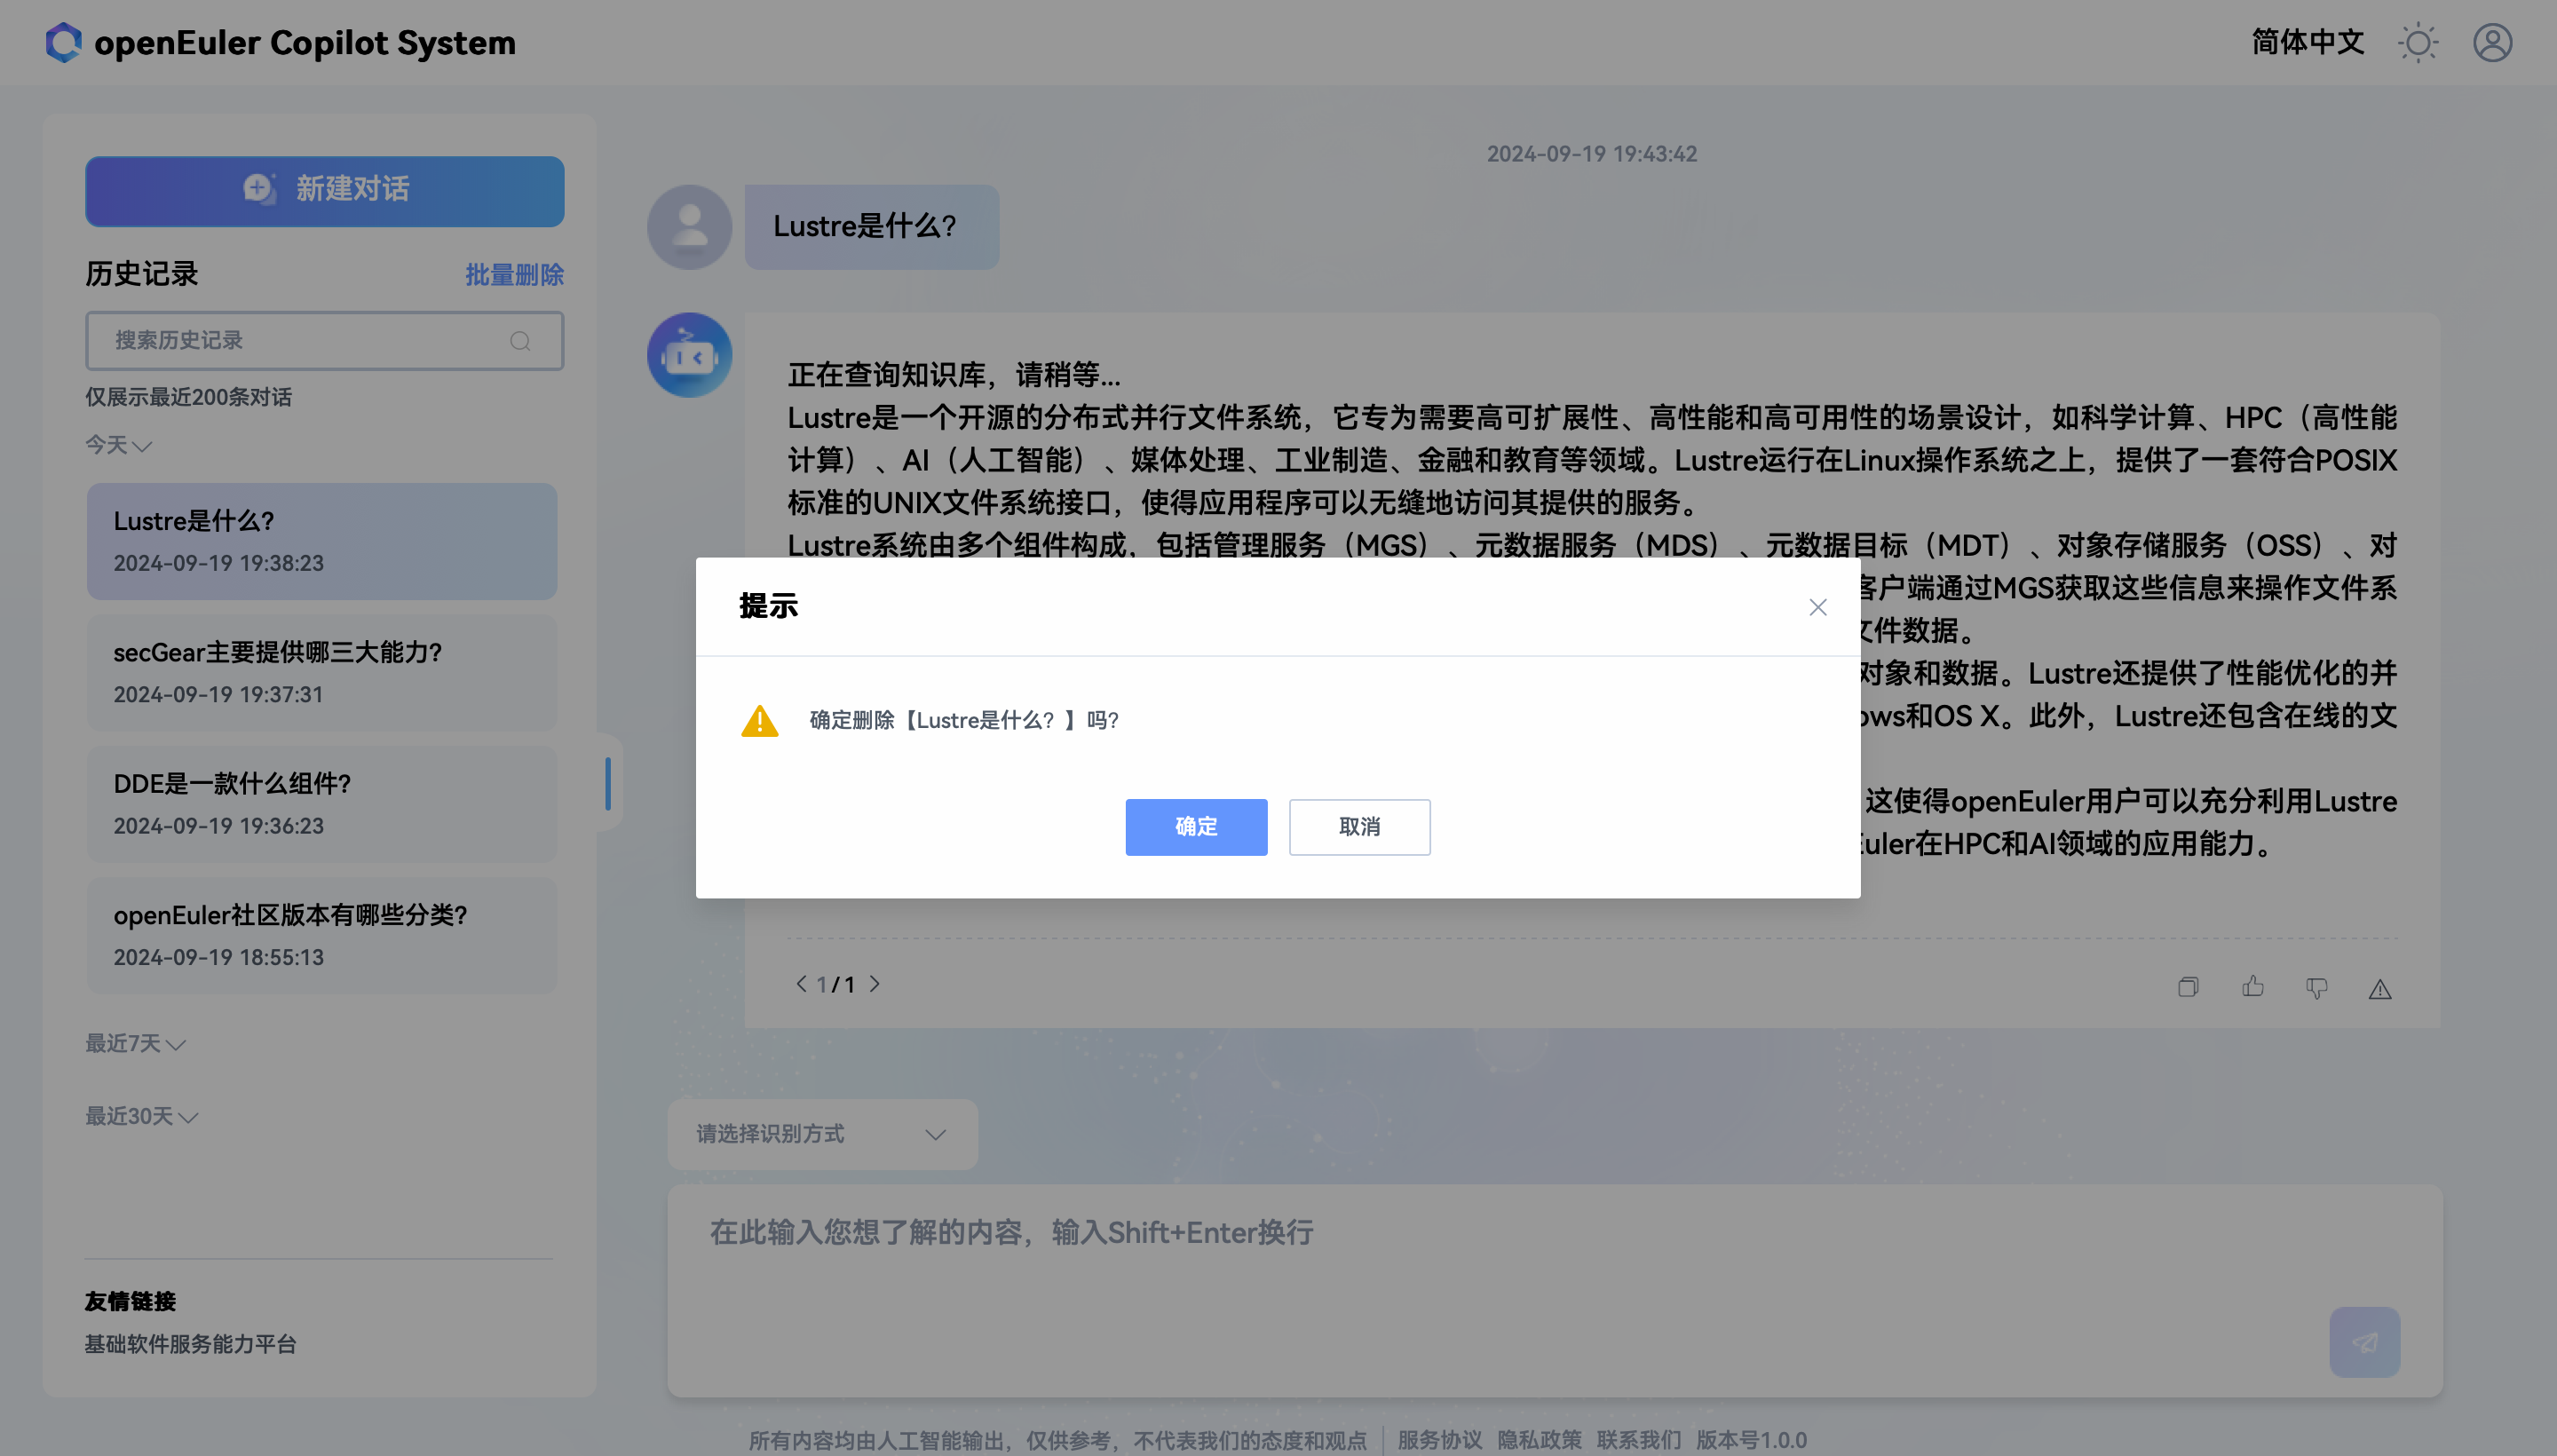This screenshot has width=2557, height=1456.
Task: Expand the 最近30天 history group
Action: click(x=141, y=1116)
